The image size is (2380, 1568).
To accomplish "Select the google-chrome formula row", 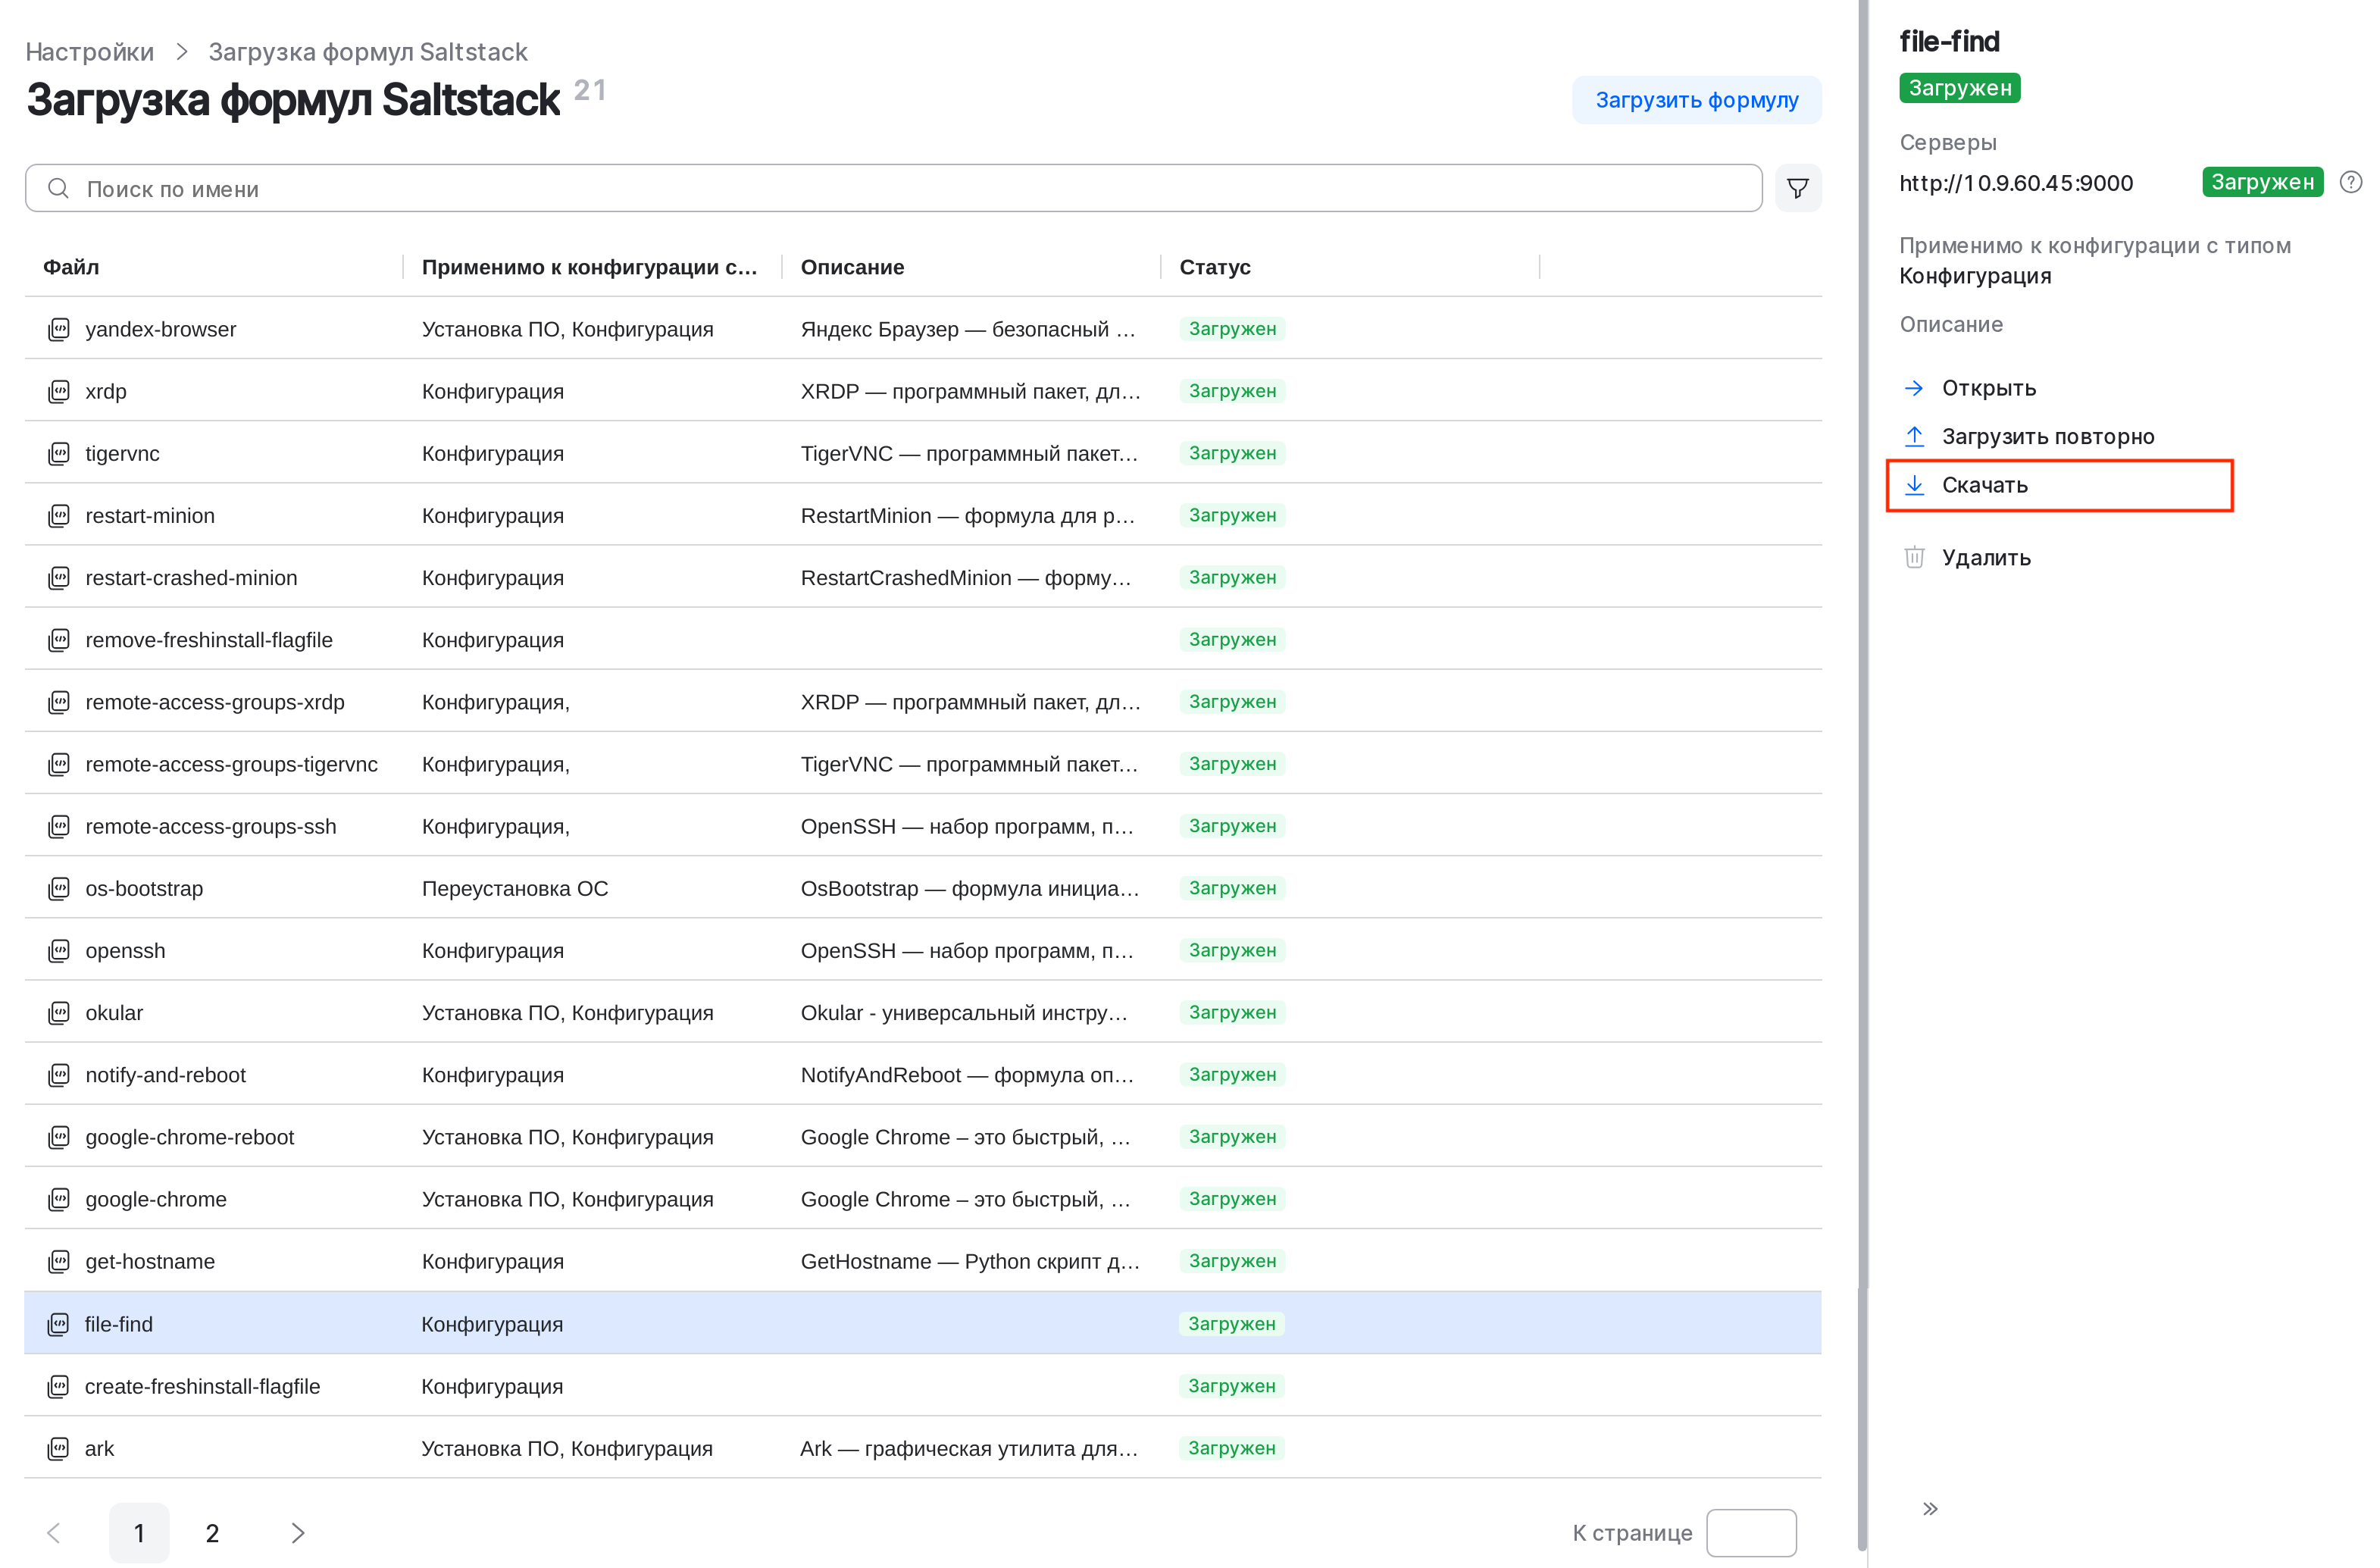I will pyautogui.click(x=600, y=1198).
